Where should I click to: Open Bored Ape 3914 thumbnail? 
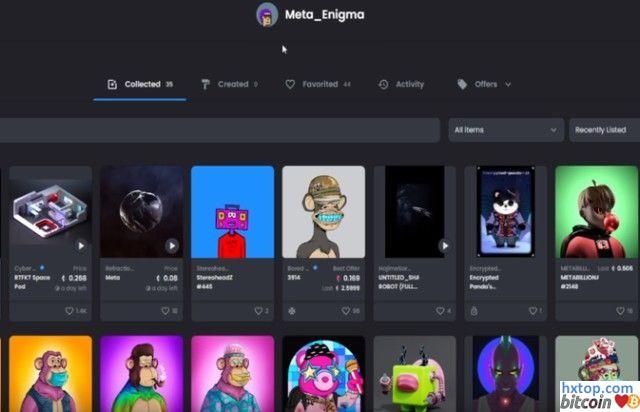point(323,210)
